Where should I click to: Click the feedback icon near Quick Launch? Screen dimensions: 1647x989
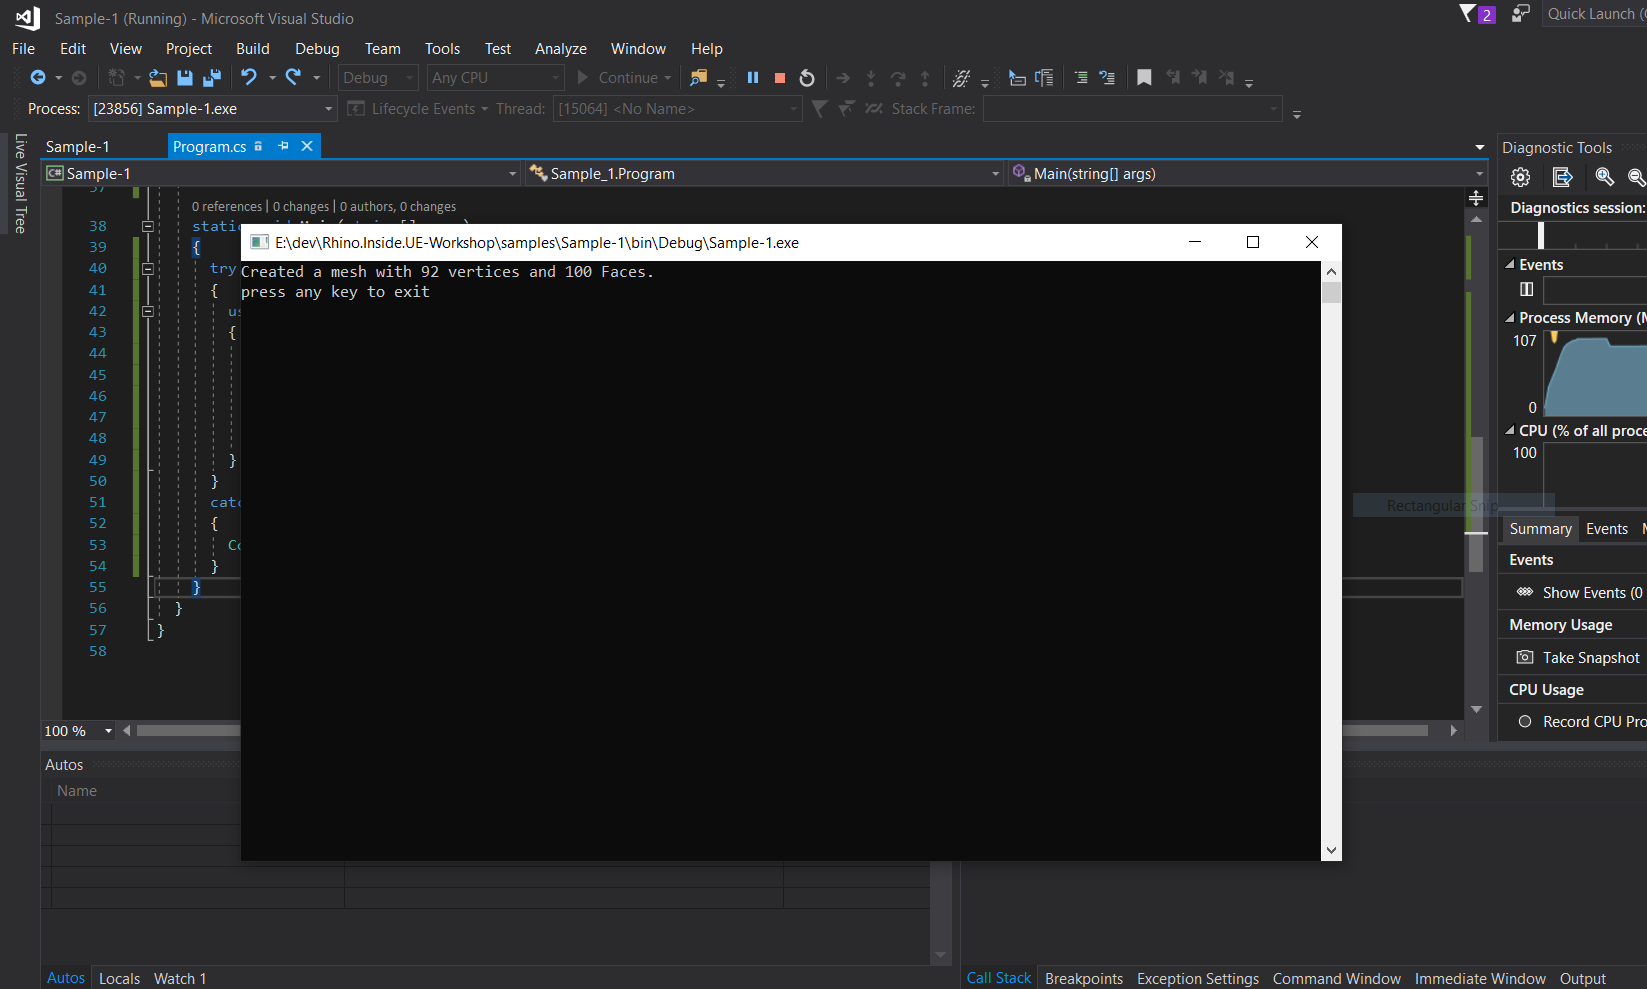pyautogui.click(x=1520, y=13)
